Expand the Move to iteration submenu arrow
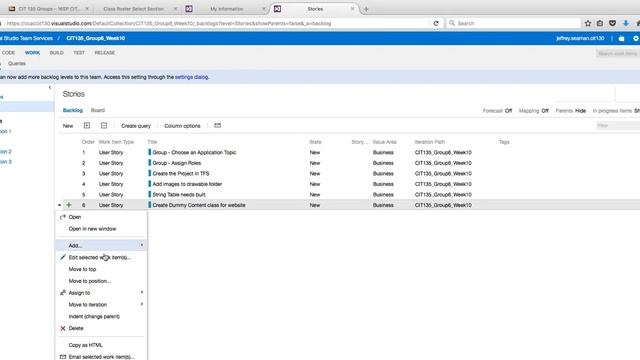The width and height of the screenshot is (640, 360). (x=142, y=304)
